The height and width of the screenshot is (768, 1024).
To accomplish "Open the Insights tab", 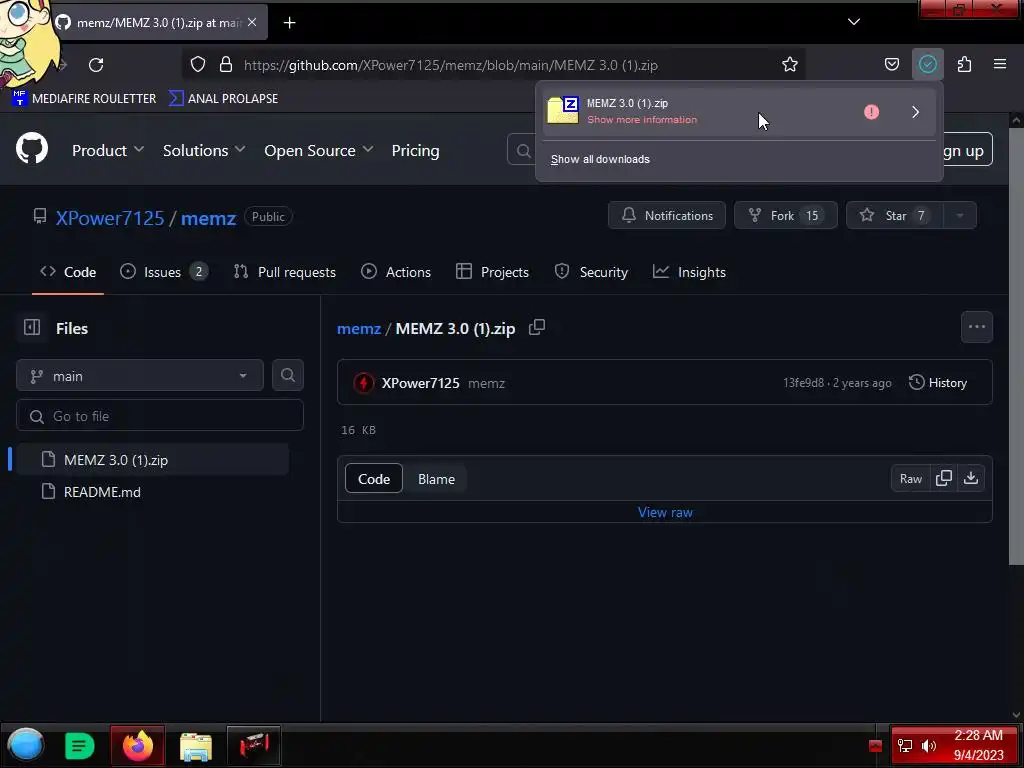I will [x=689, y=272].
